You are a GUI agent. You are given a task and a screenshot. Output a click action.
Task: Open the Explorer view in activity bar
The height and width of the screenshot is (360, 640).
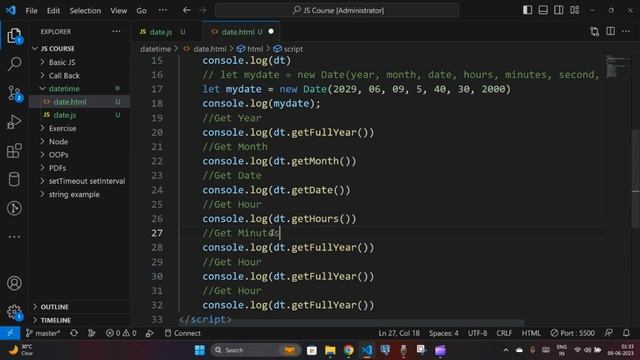[14, 36]
